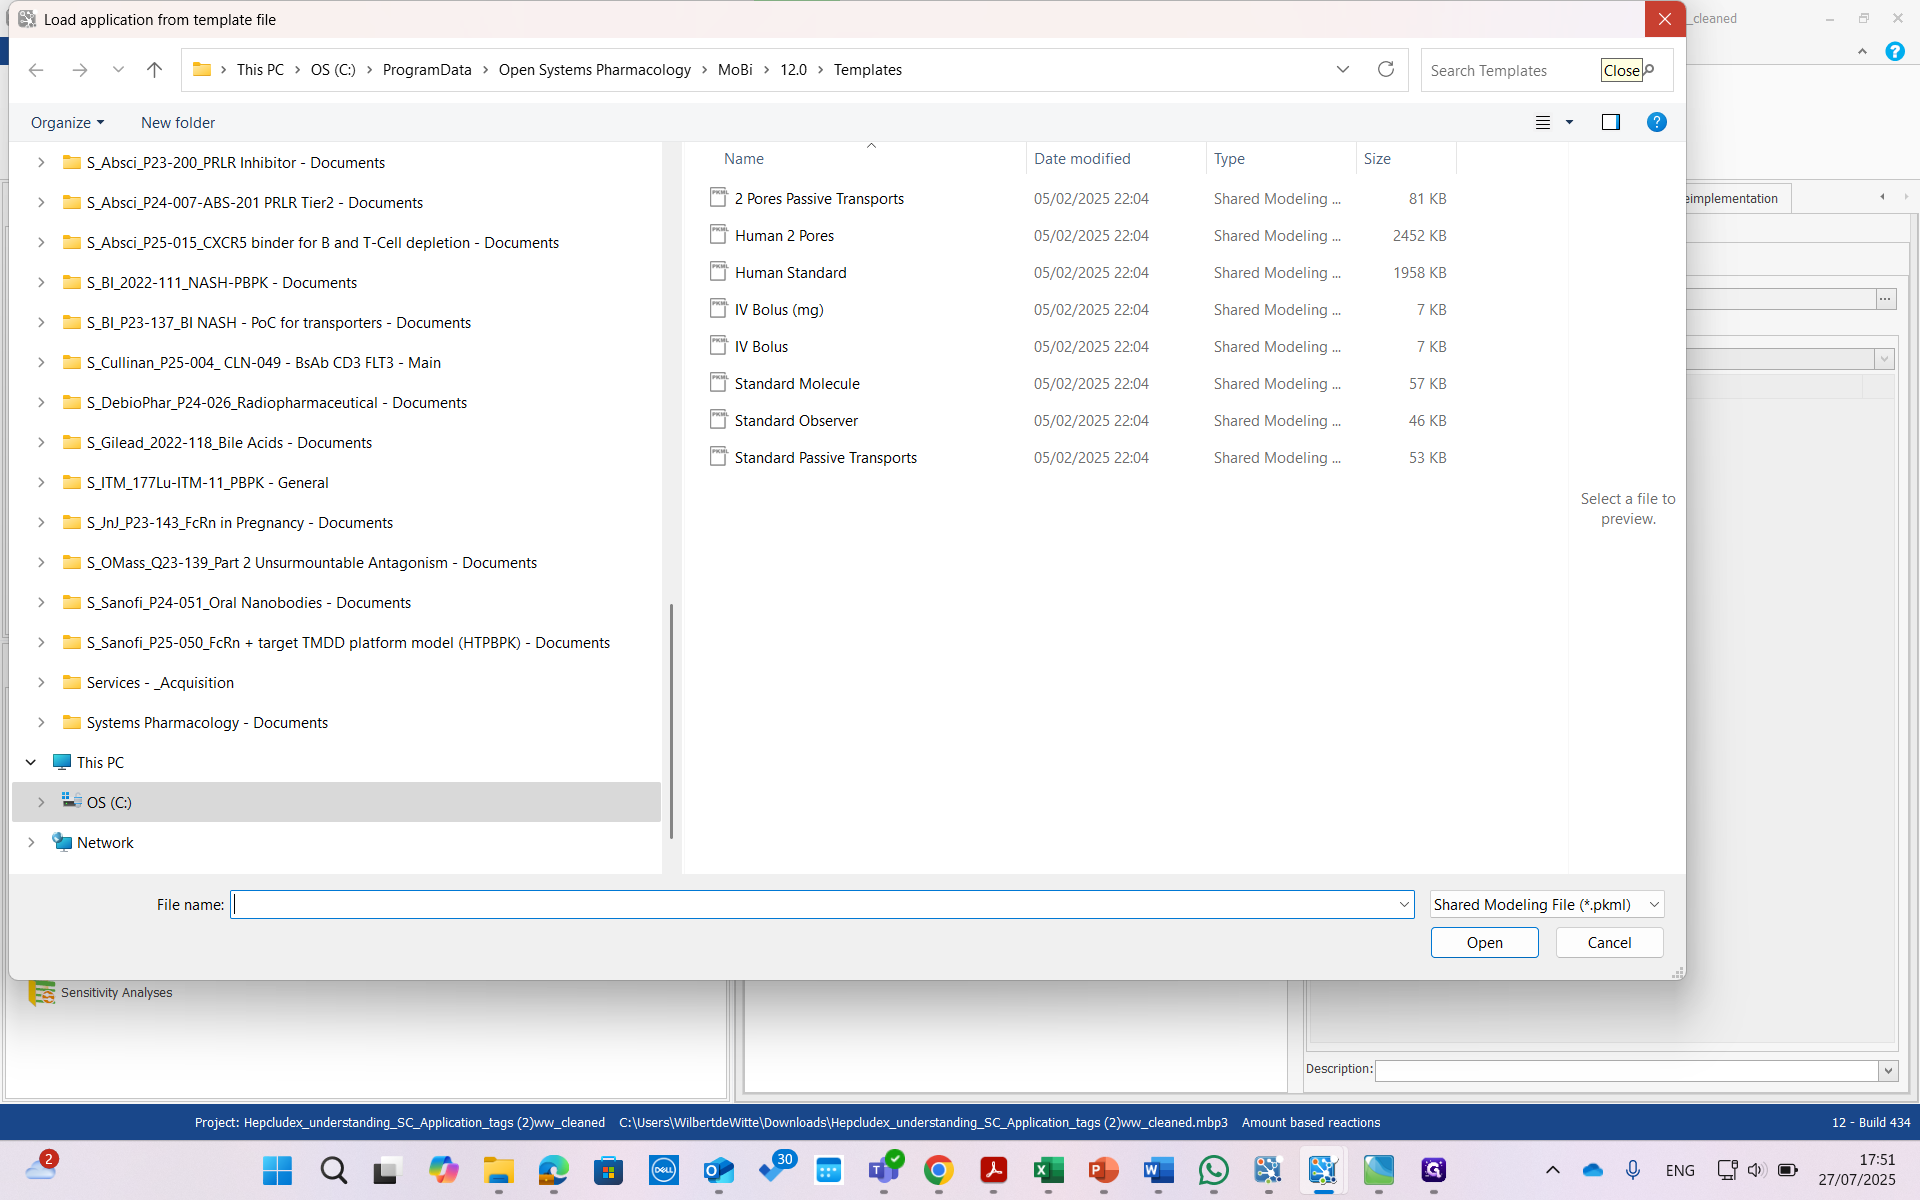Click the Up one level arrow
The width and height of the screenshot is (1920, 1200).
[x=154, y=70]
